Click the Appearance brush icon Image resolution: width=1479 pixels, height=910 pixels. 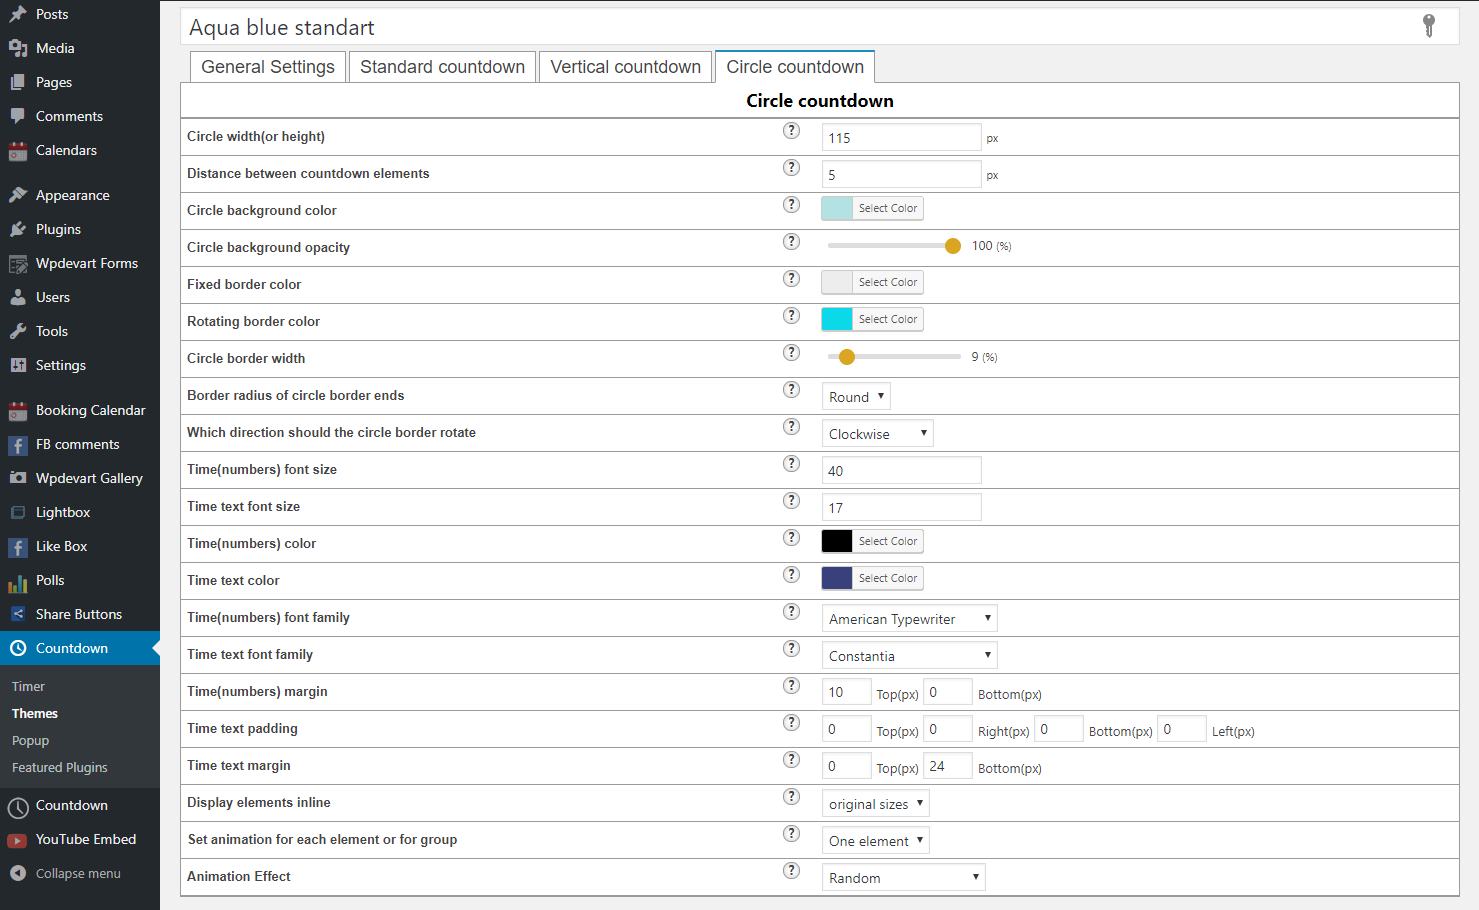pos(18,195)
